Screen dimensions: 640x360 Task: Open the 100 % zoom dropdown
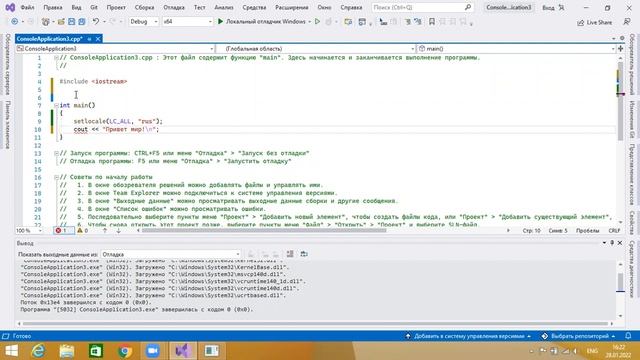29,231
